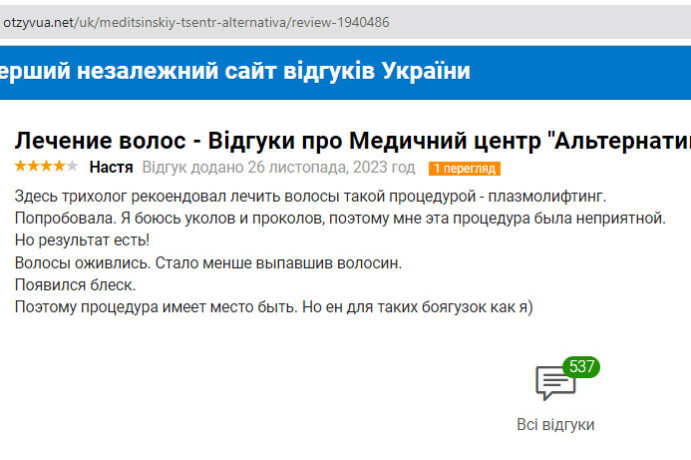The width and height of the screenshot is (691, 460).
Task: Click the orange "1 перегляд" badge
Action: [463, 168]
